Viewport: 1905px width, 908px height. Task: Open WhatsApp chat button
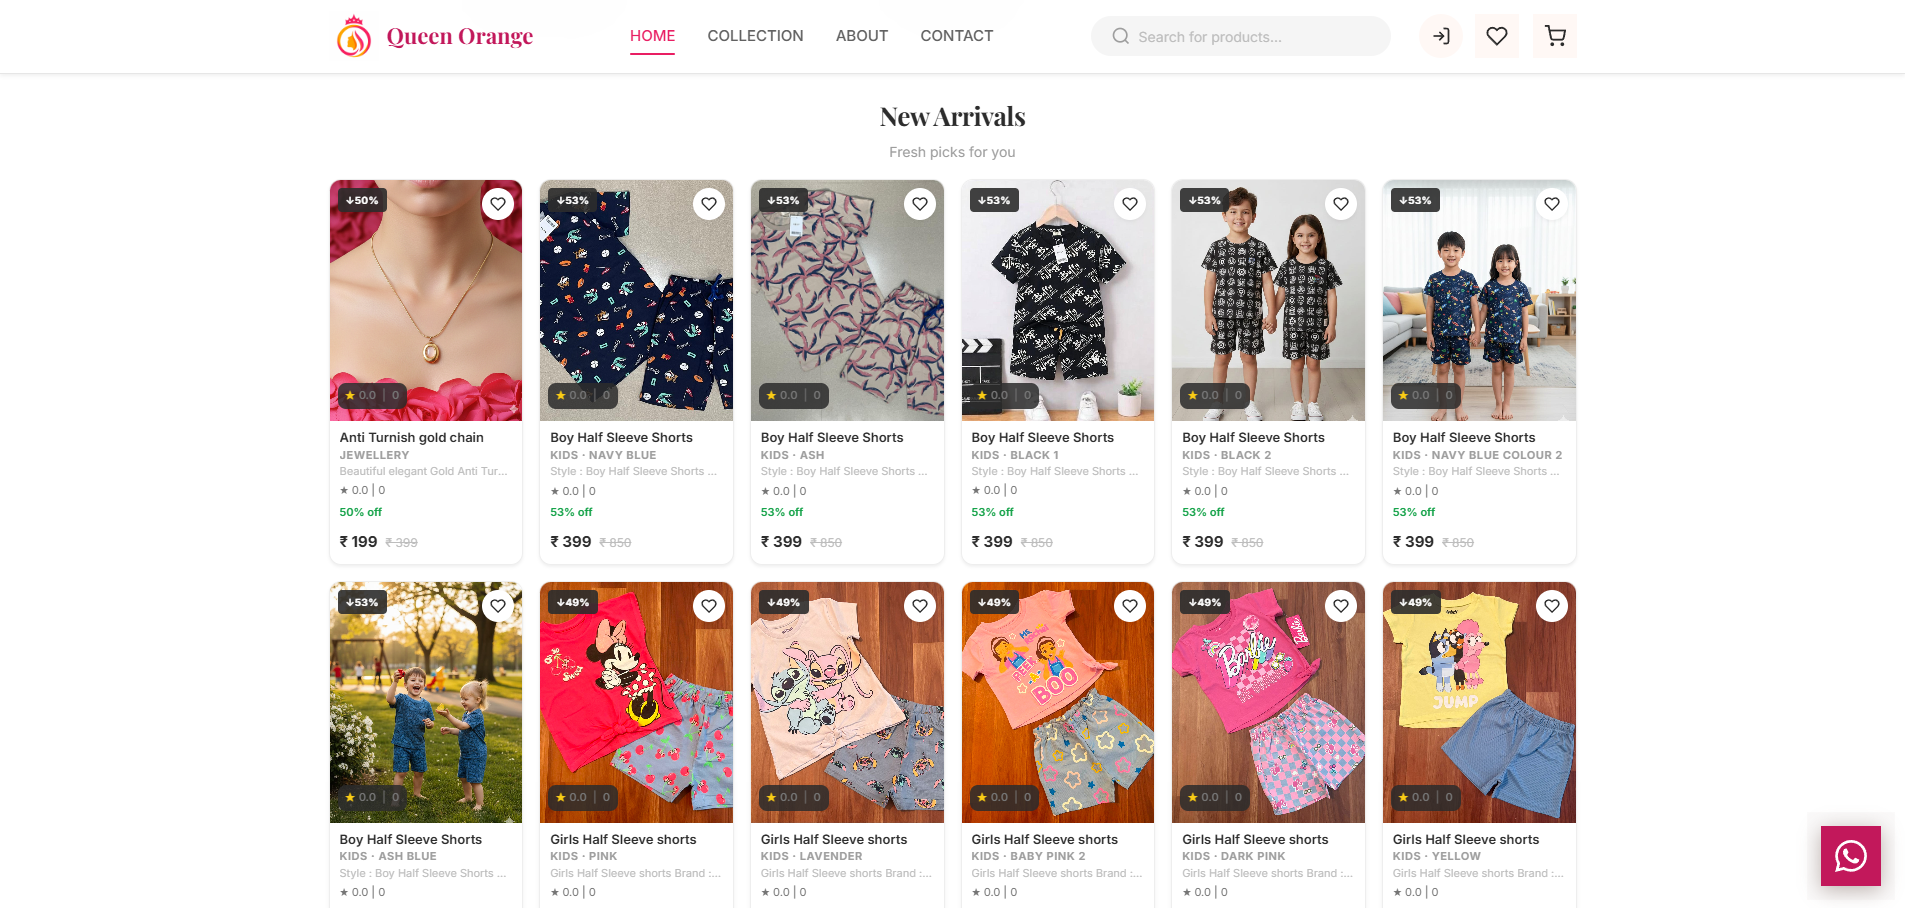[x=1850, y=856]
